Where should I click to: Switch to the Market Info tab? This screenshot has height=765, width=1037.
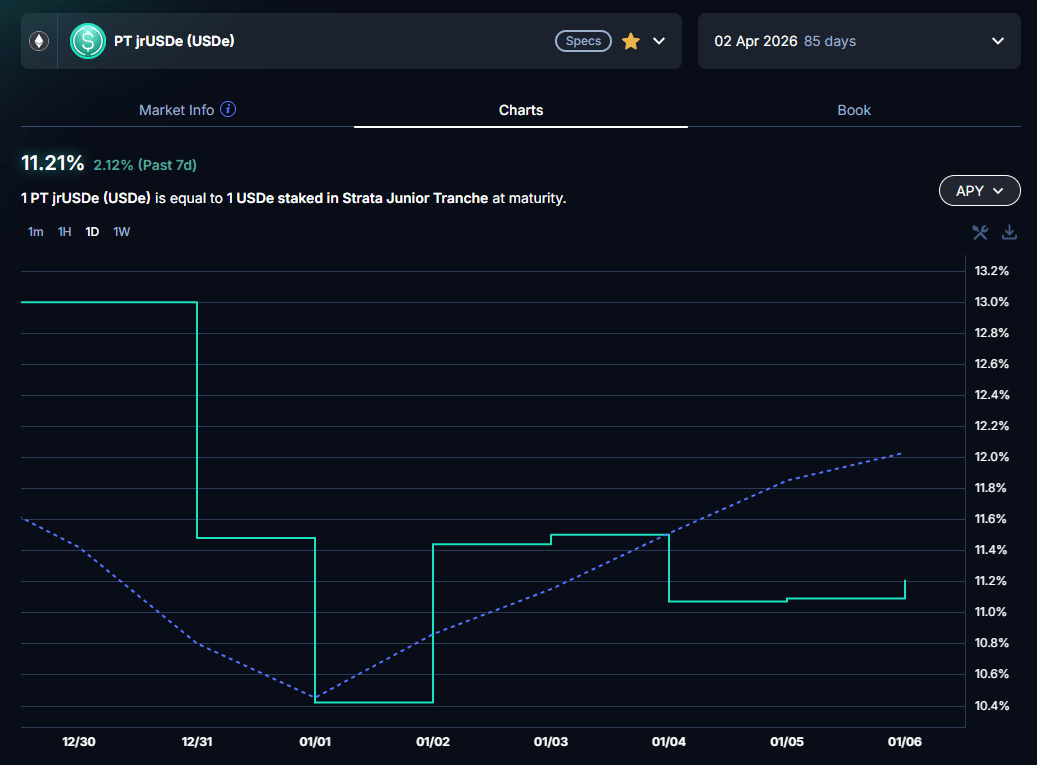pos(176,110)
